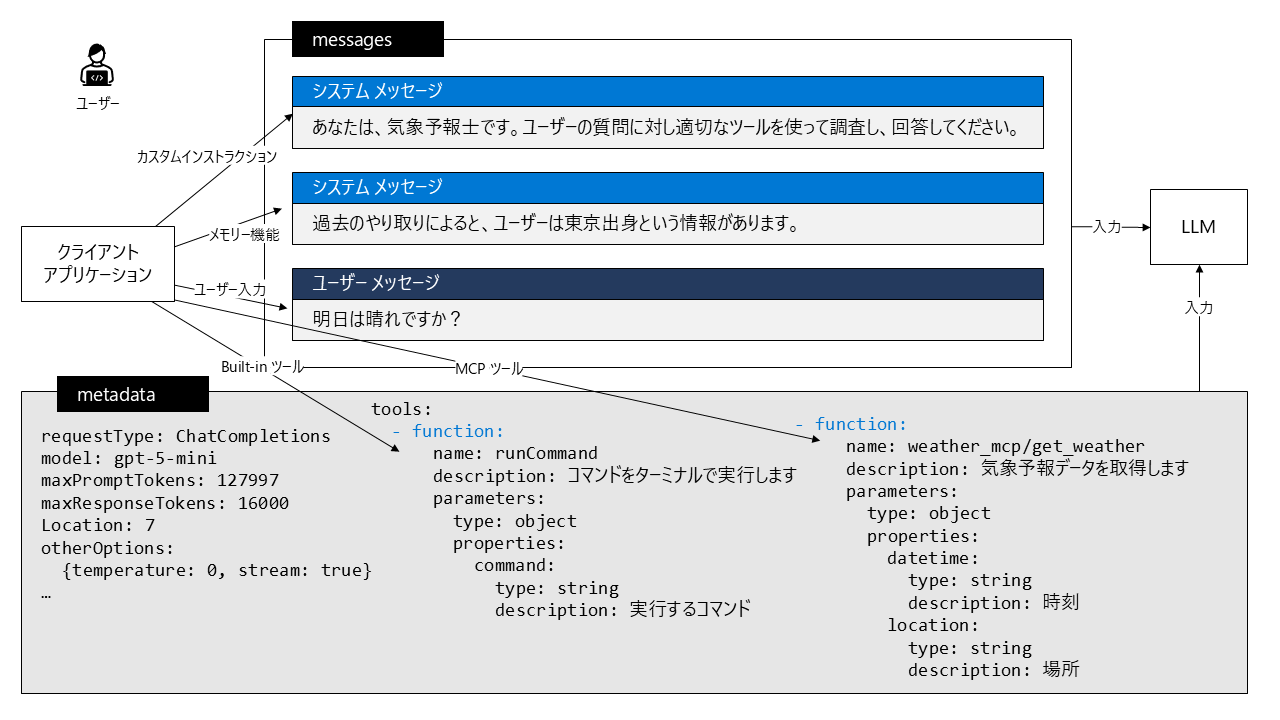Select the line maxPromptTokens: 127997
Image resolution: width=1280 pixels, height=720 pixels.
click(x=160, y=481)
